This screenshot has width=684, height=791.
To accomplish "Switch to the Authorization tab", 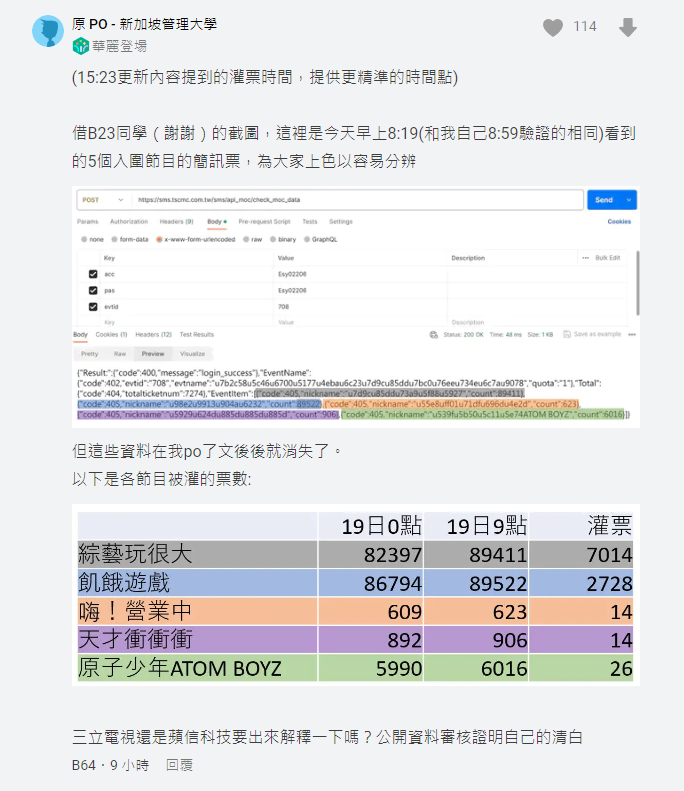I will point(129,221).
